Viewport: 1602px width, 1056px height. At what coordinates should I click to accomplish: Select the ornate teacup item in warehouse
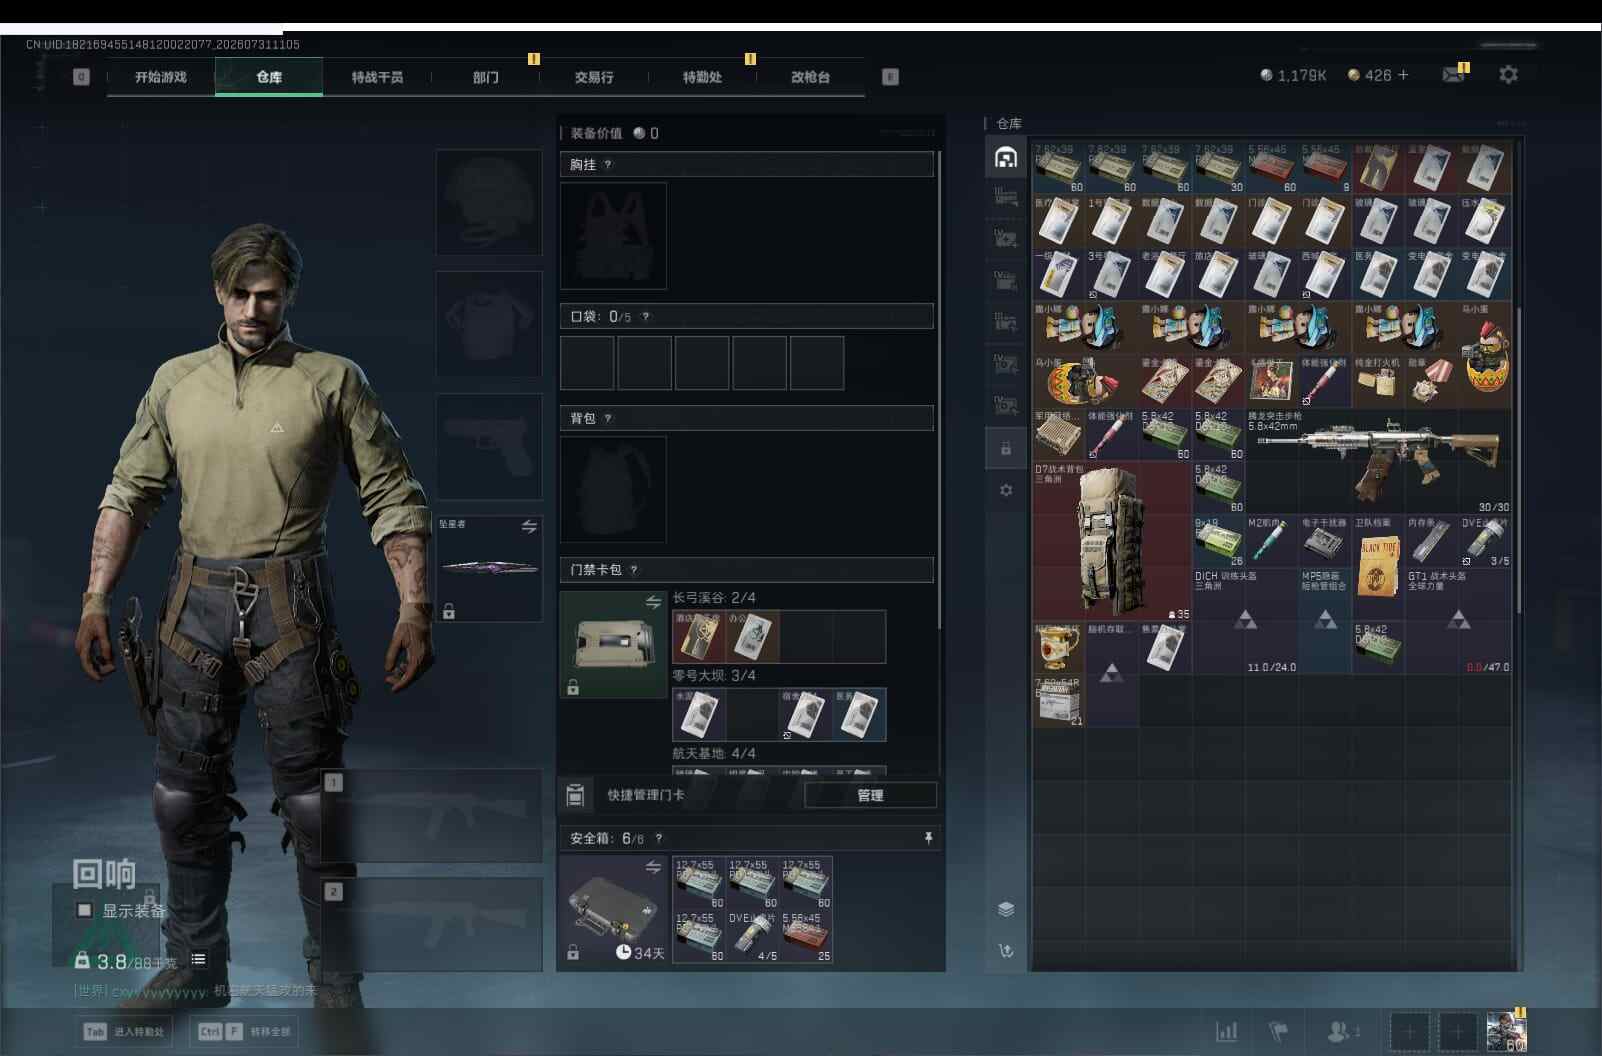[x=1059, y=648]
